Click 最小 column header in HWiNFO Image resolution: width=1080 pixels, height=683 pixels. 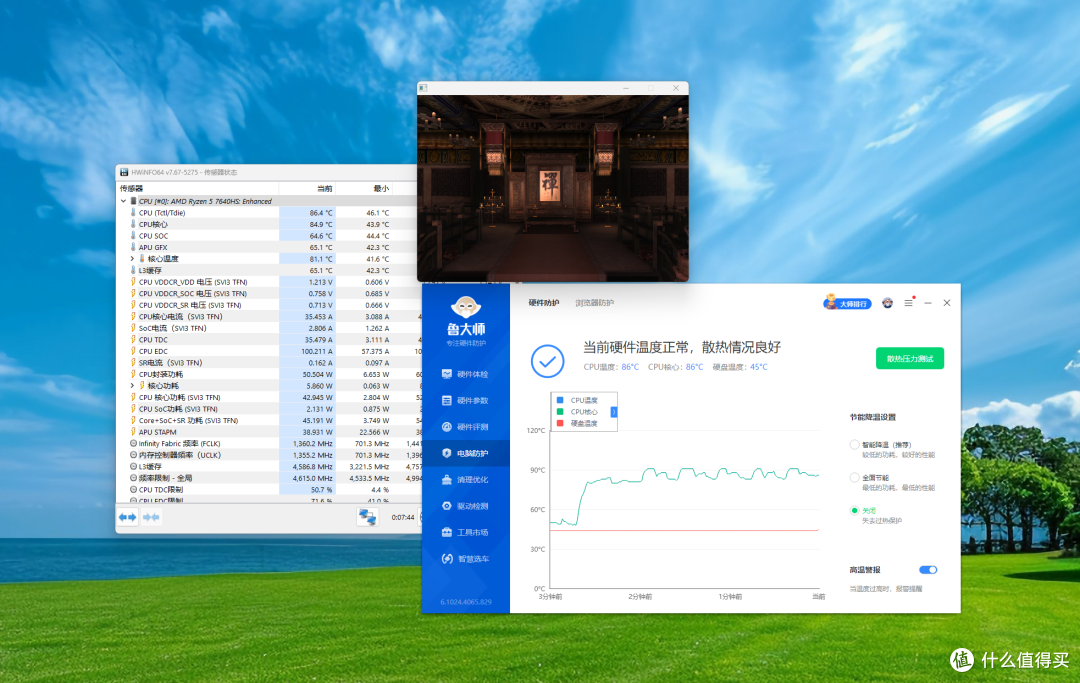[381, 188]
